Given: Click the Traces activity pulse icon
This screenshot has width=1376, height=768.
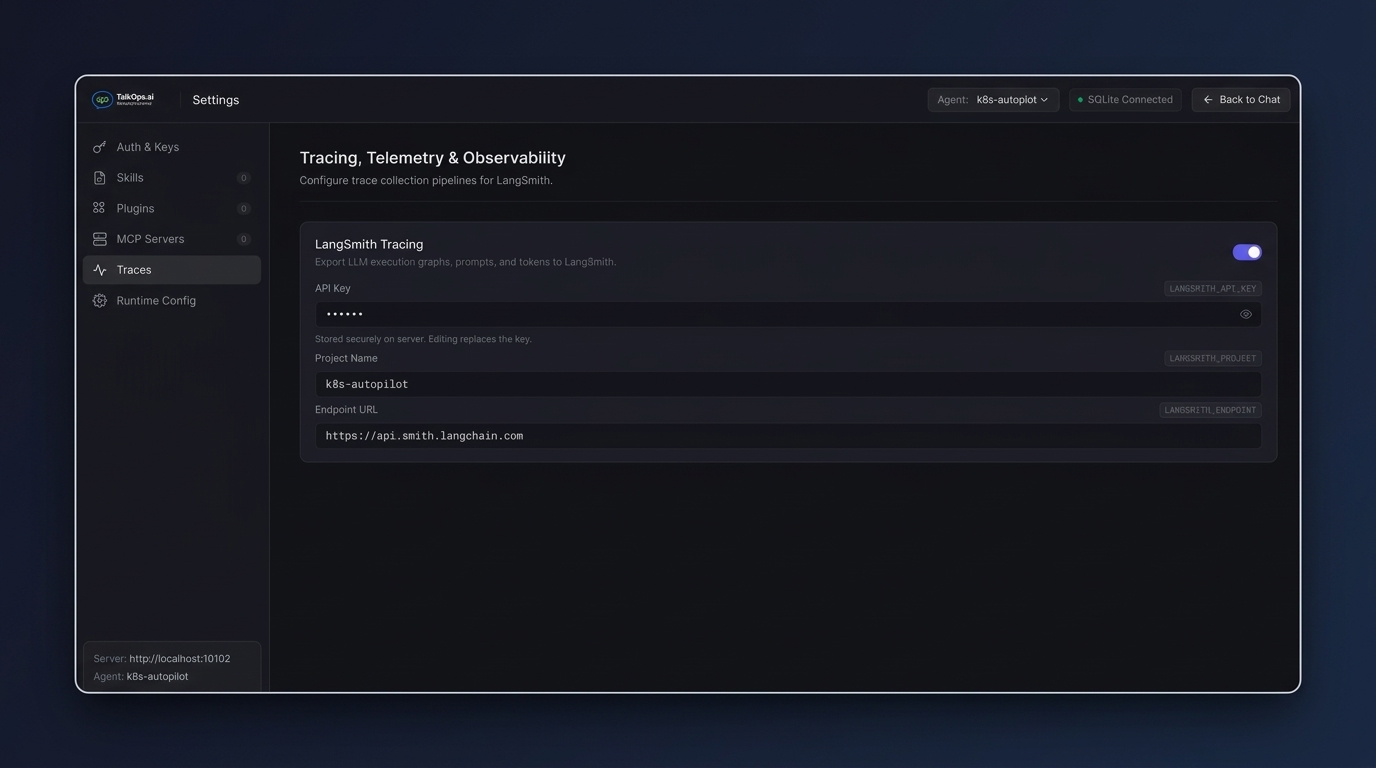Looking at the screenshot, I should click(99, 270).
